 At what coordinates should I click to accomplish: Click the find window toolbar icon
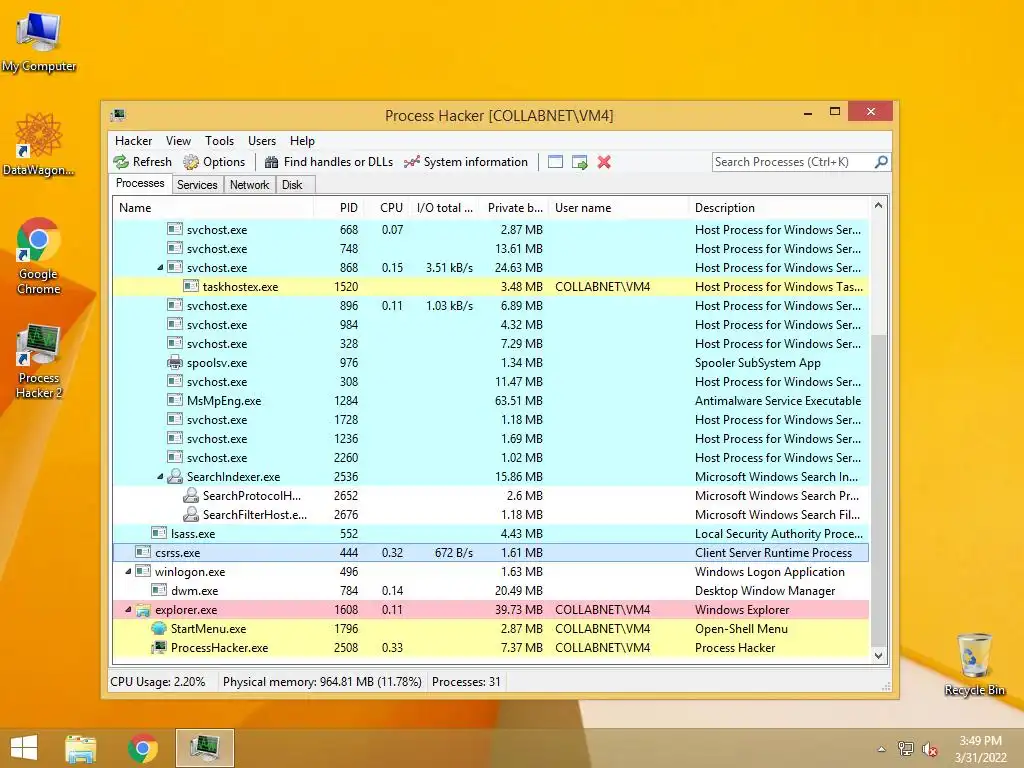pos(555,162)
